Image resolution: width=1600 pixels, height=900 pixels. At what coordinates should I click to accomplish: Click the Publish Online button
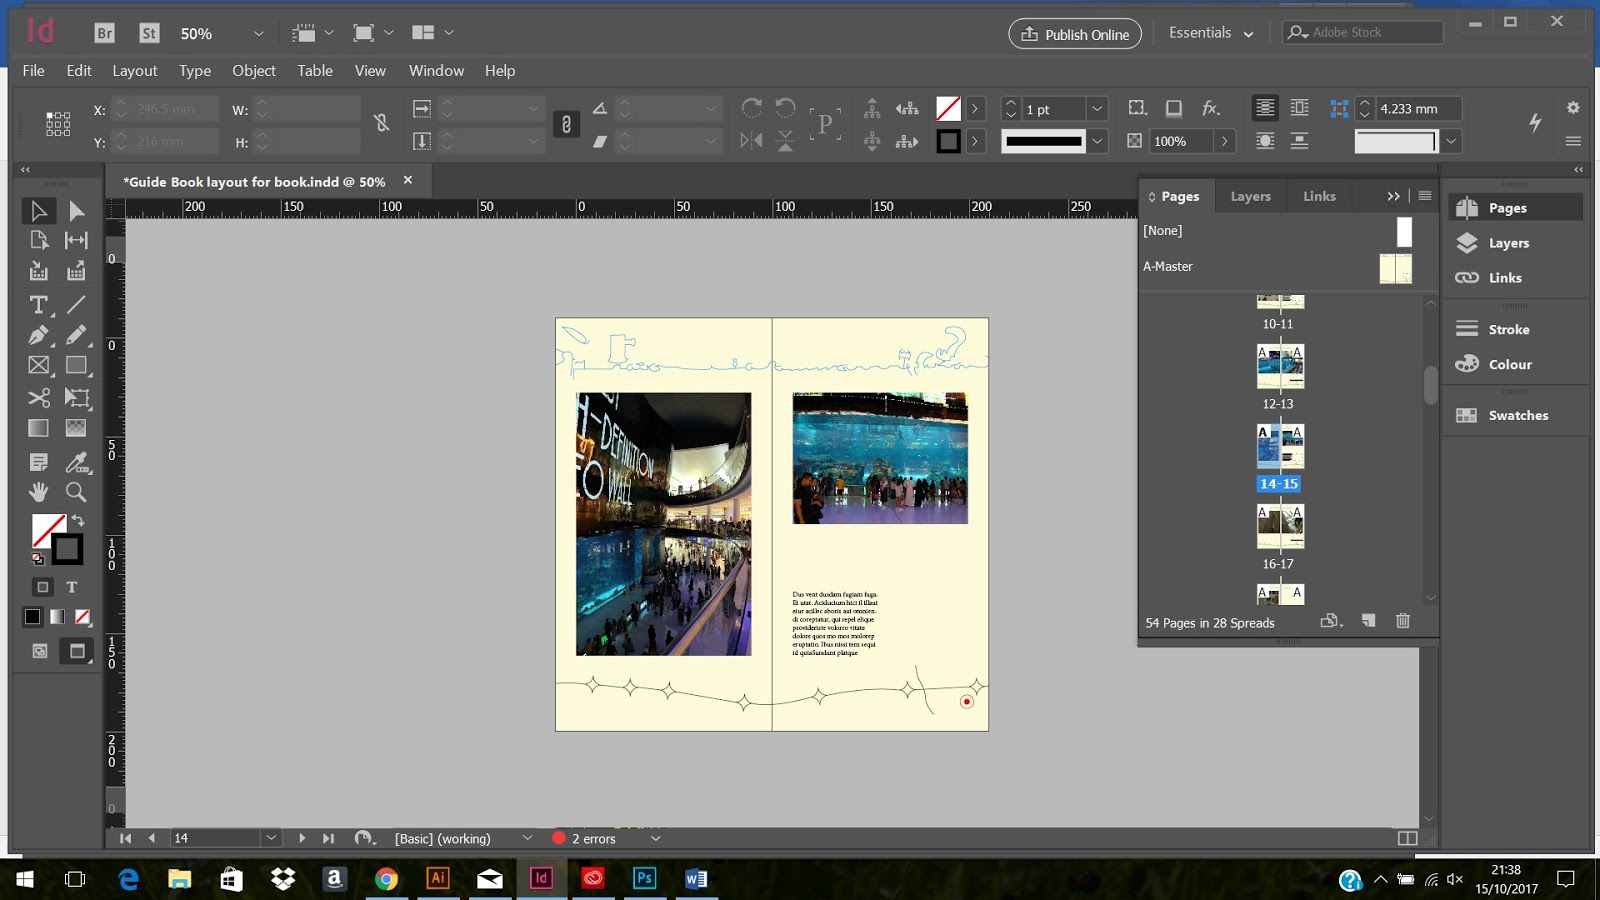click(1075, 34)
